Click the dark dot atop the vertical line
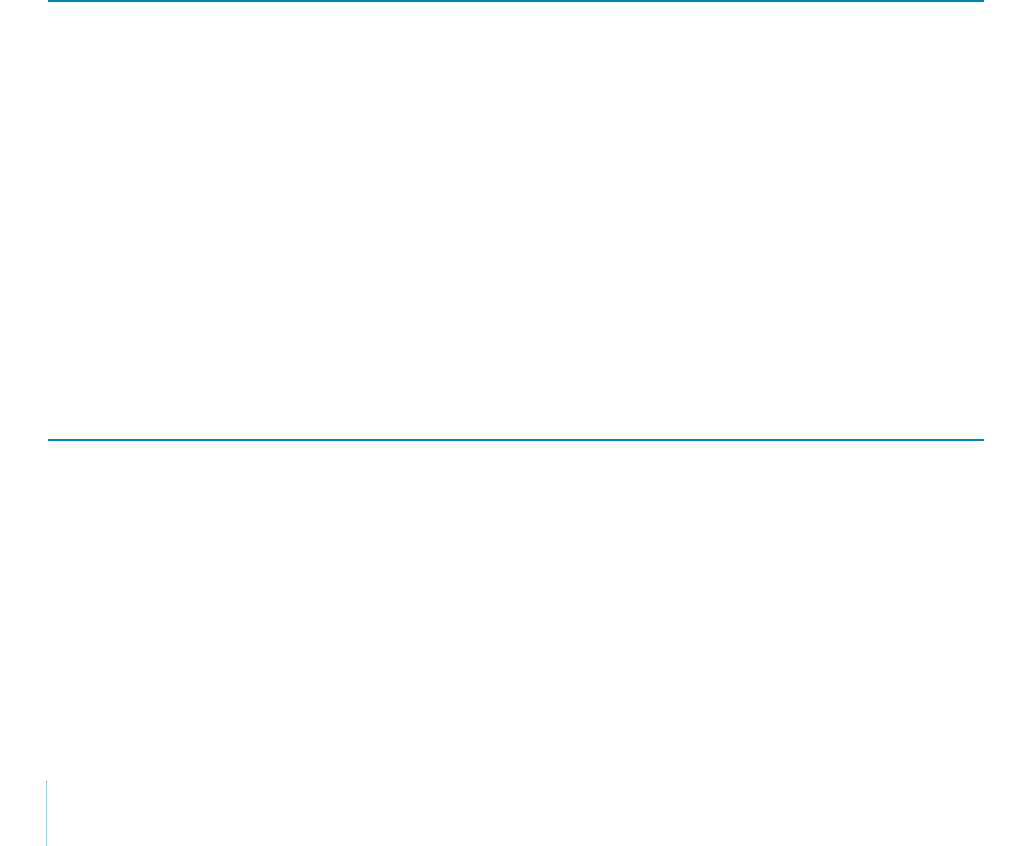This screenshot has width=1030, height=846. (47, 782)
